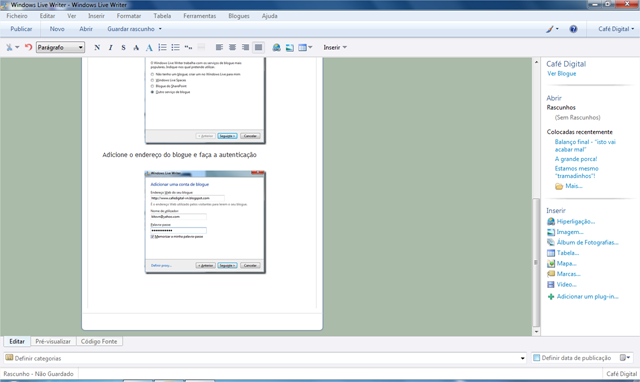Click the Imagem... link in sidebar
This screenshot has height=382, width=640.
tap(570, 232)
